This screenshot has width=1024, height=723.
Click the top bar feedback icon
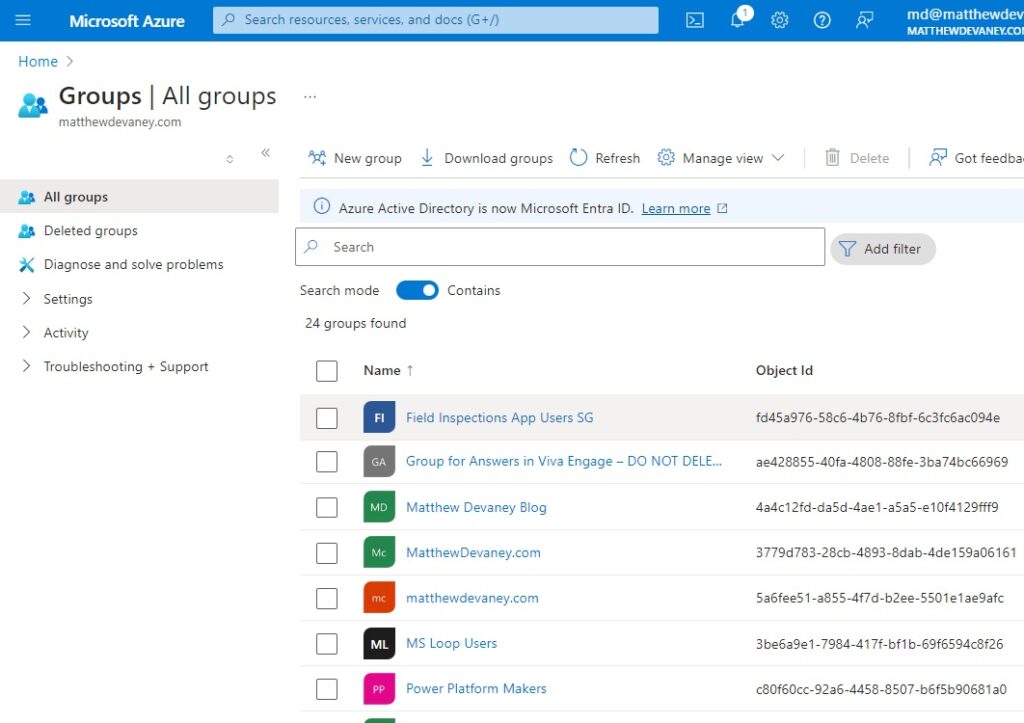click(865, 20)
